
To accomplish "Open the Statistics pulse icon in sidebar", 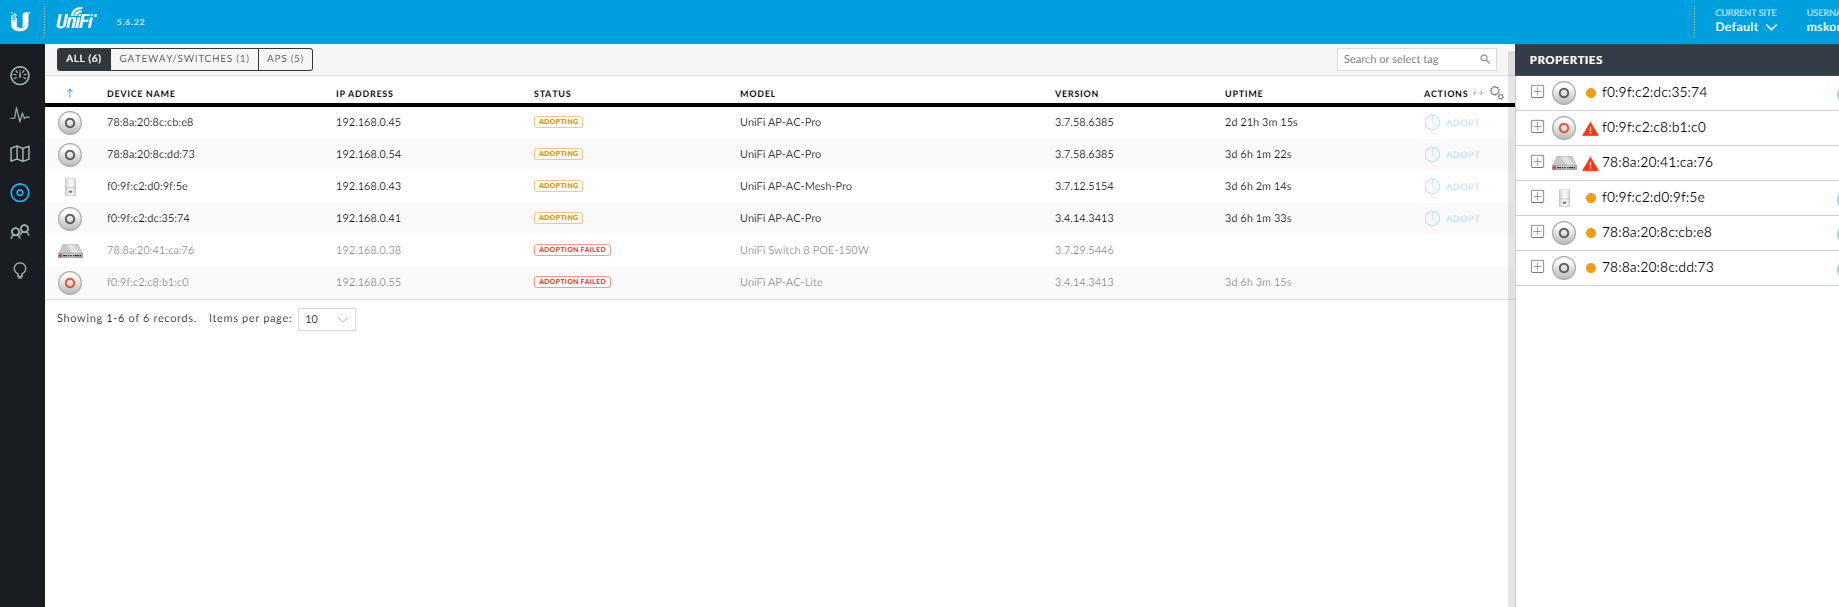I will pos(20,115).
